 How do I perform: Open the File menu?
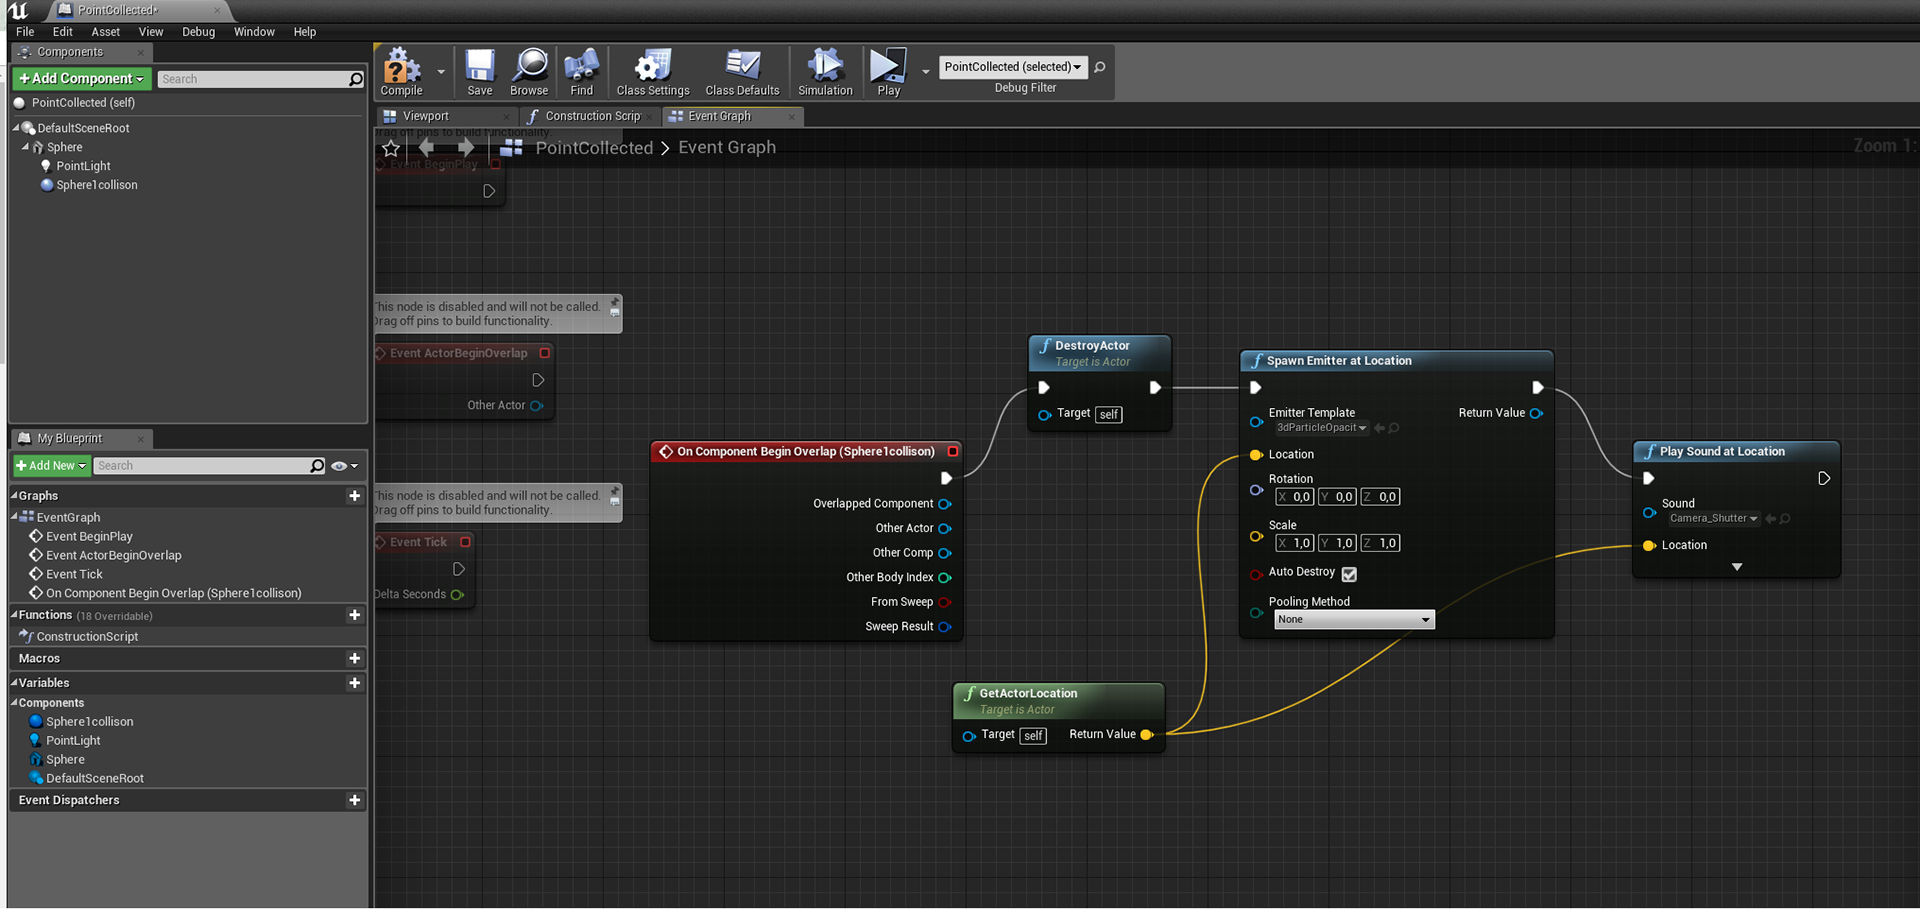tap(25, 32)
